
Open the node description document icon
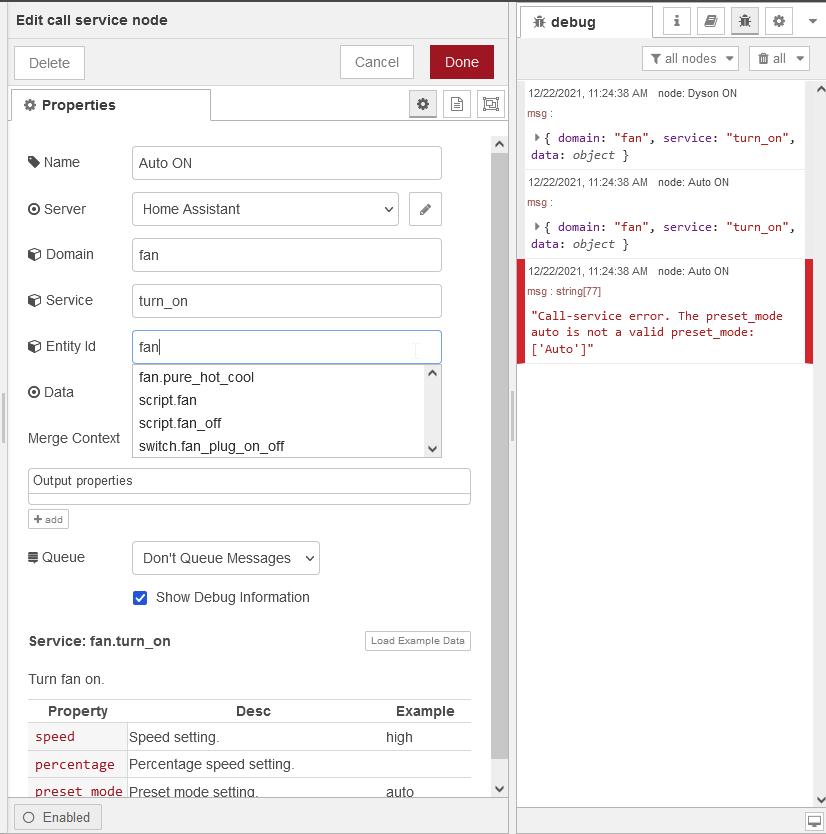pyautogui.click(x=456, y=103)
